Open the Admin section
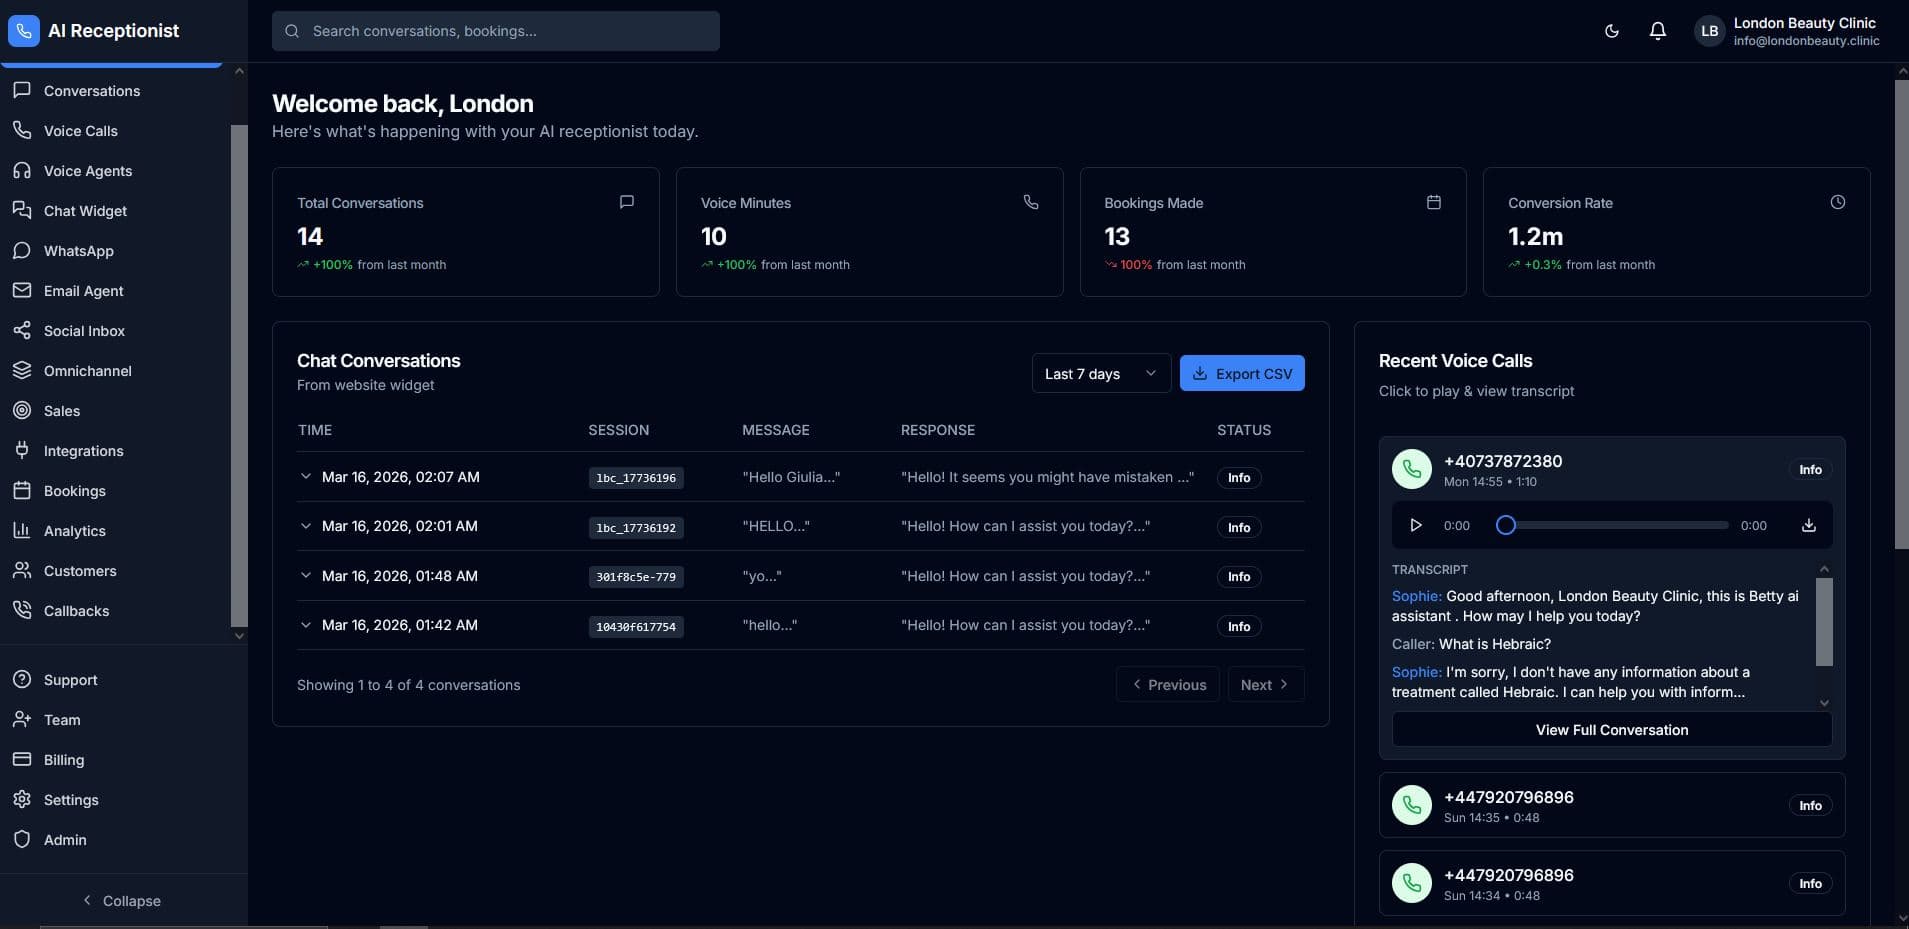Image resolution: width=1909 pixels, height=929 pixels. pyautogui.click(x=63, y=840)
